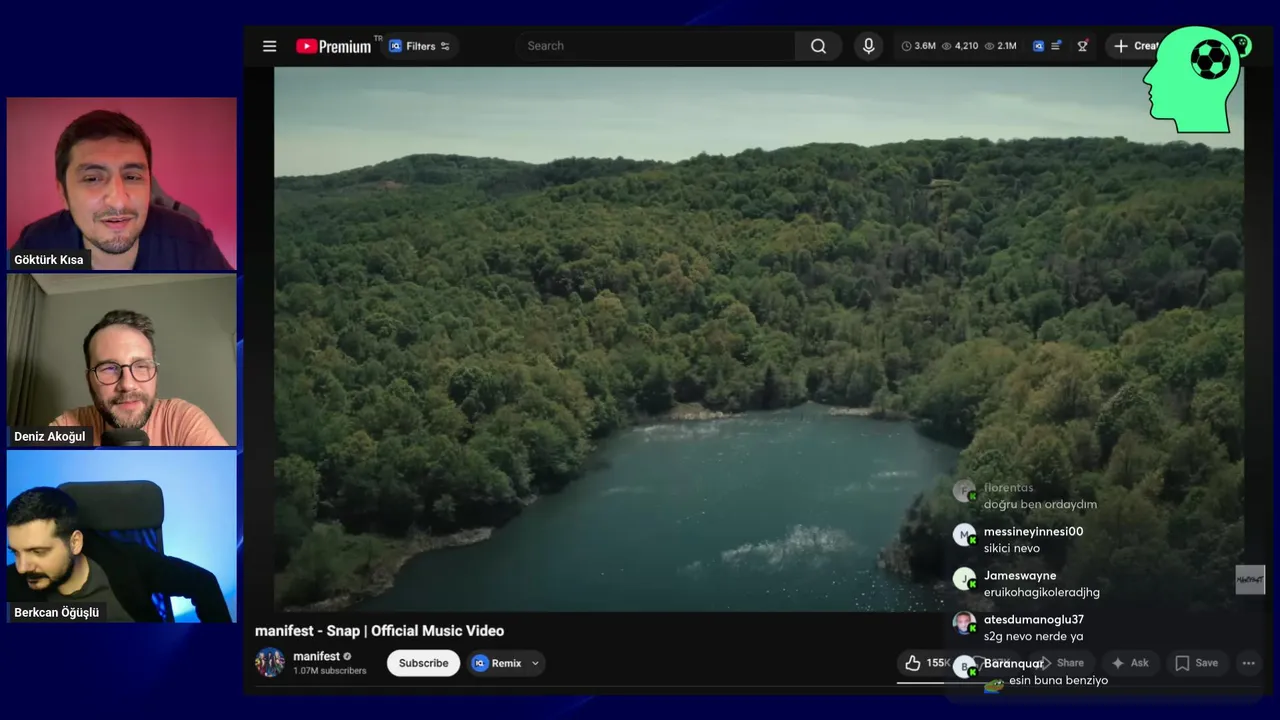Open the manifest channel avatar
The image size is (1280, 720).
270,662
